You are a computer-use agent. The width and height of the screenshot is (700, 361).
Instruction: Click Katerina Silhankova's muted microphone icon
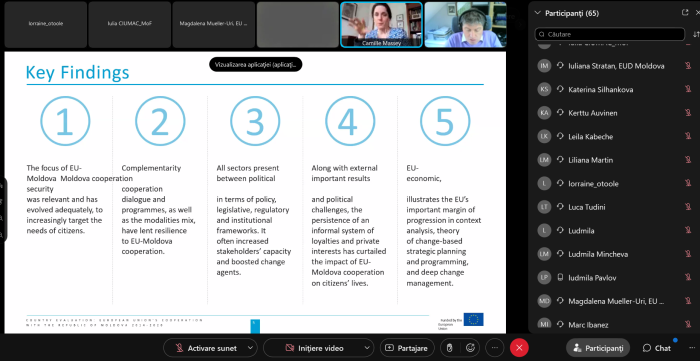688,89
